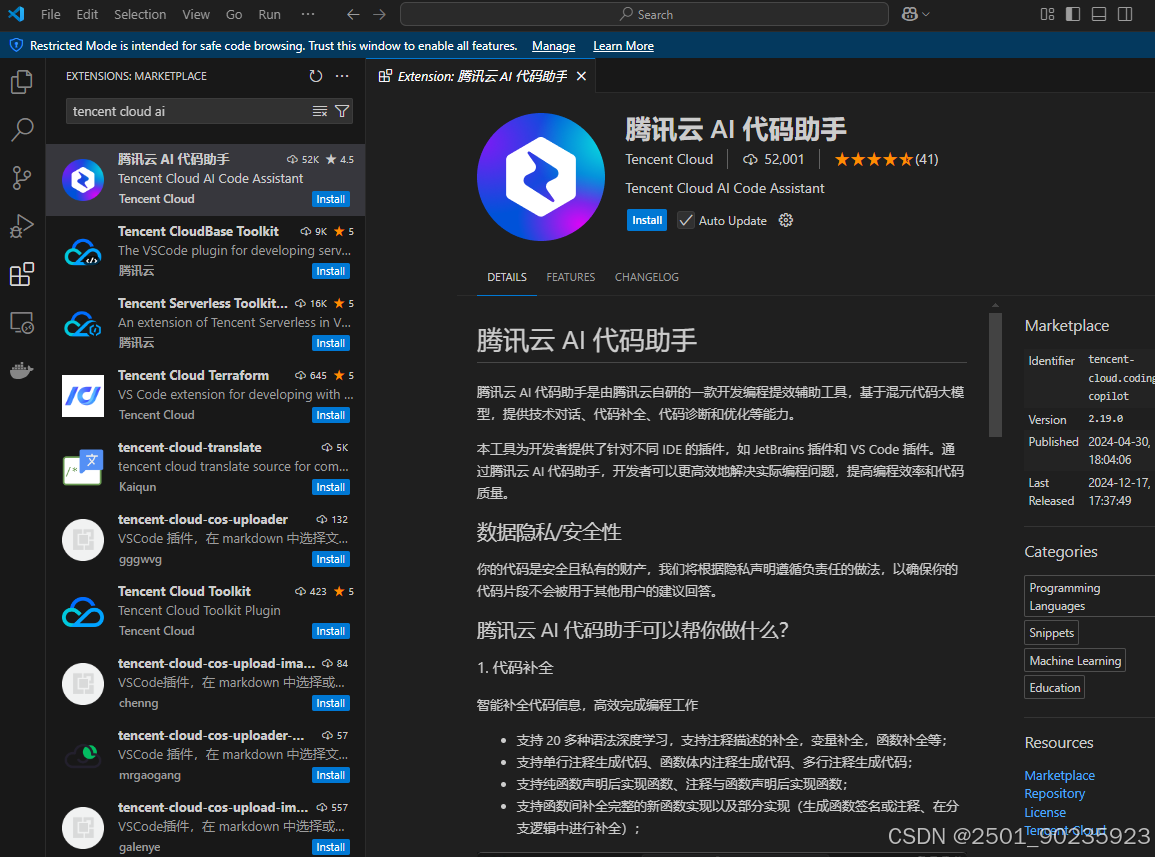Image resolution: width=1155 pixels, height=857 pixels.
Task: Open the Extensions panel more actions menu
Action: [x=342, y=76]
